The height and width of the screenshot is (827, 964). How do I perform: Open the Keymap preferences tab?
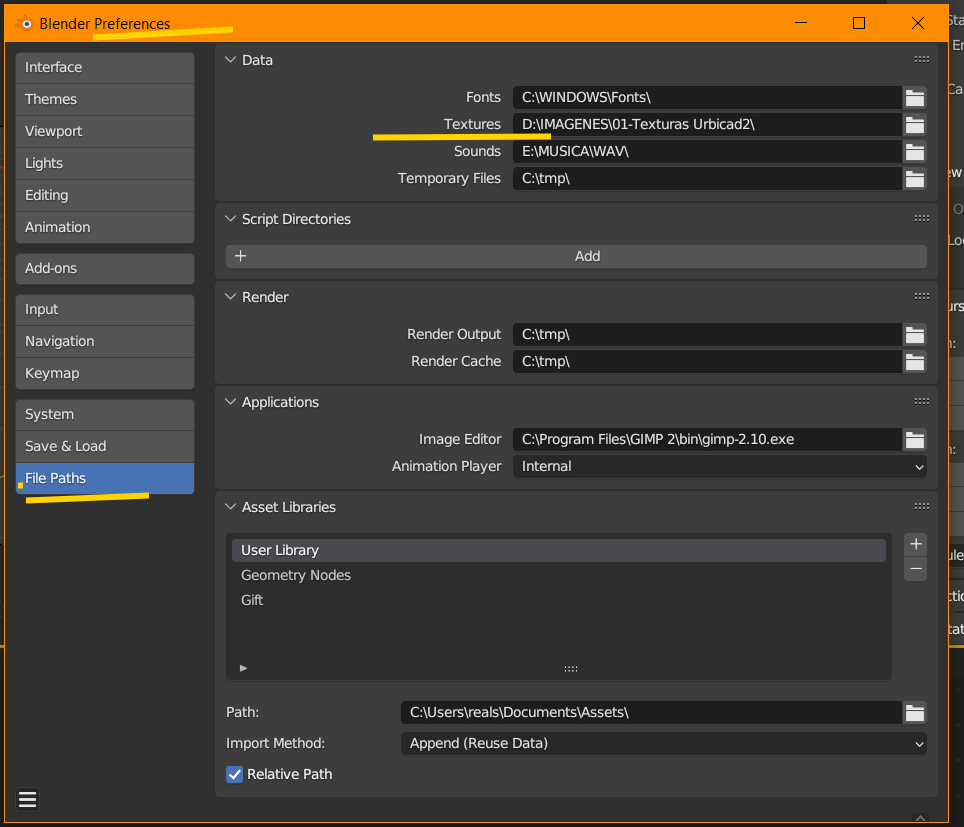pos(105,373)
